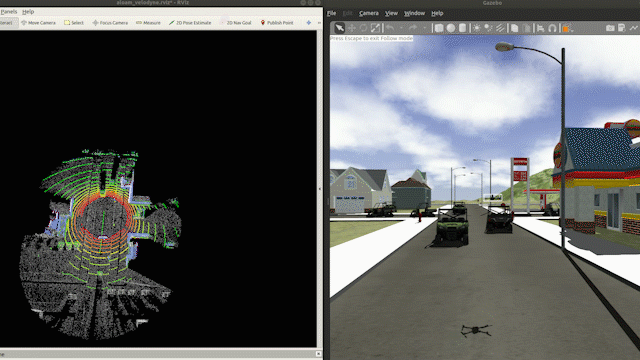This screenshot has height=360, width=640.
Task: Take a Gazebo screenshot with camera icon
Action: (610, 28)
